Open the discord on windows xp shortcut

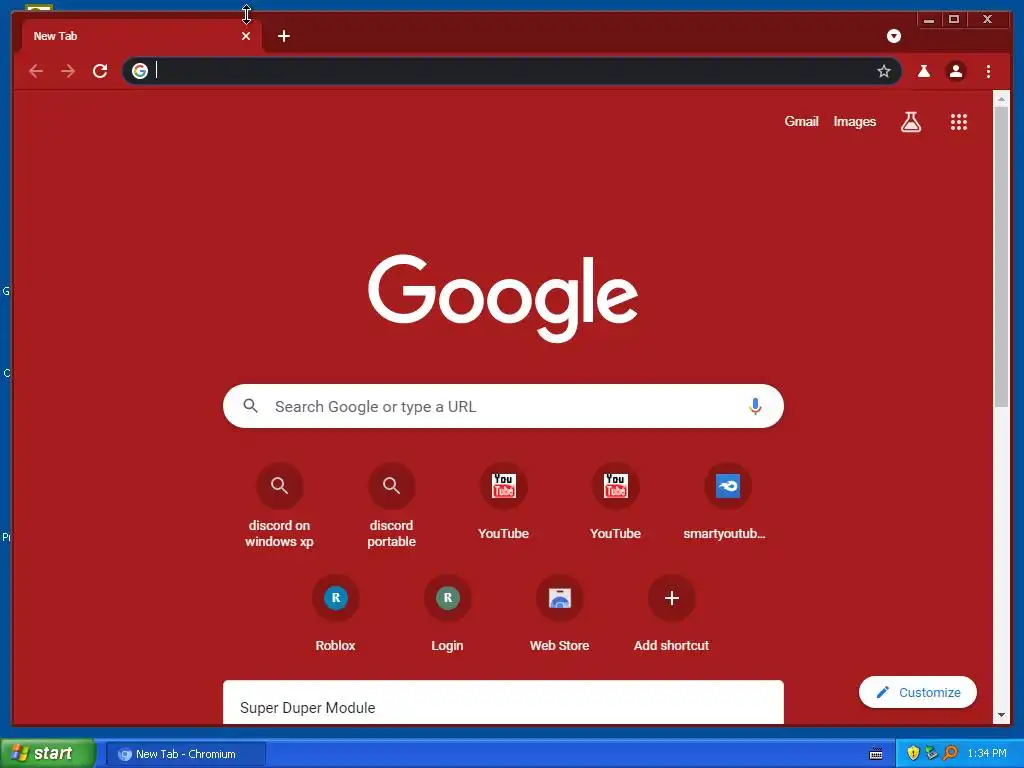click(280, 506)
